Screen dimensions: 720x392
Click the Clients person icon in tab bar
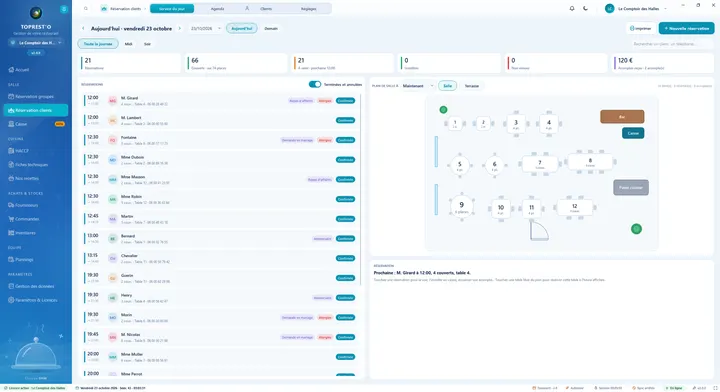pos(247,8)
